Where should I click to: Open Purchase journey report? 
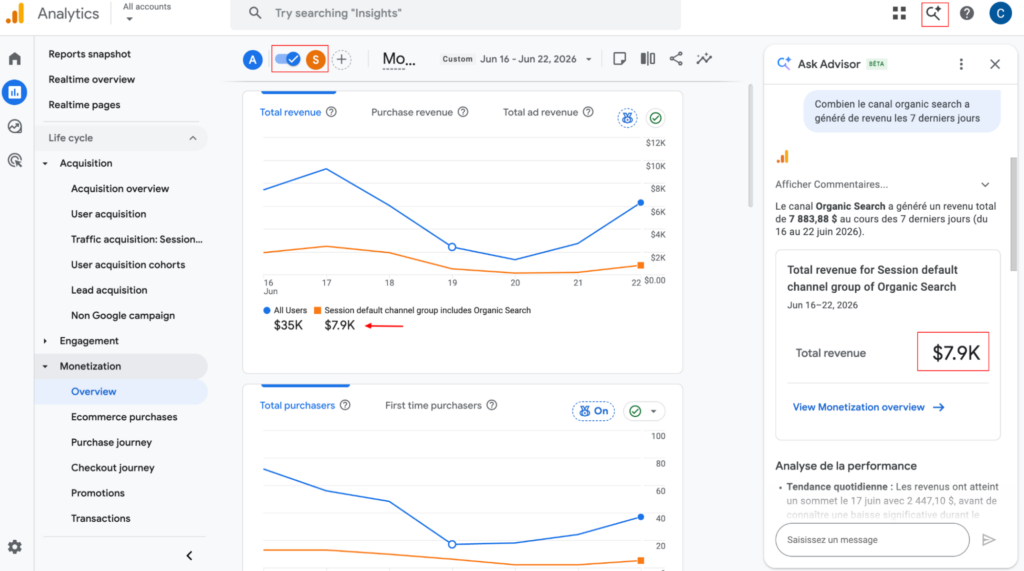[111, 442]
